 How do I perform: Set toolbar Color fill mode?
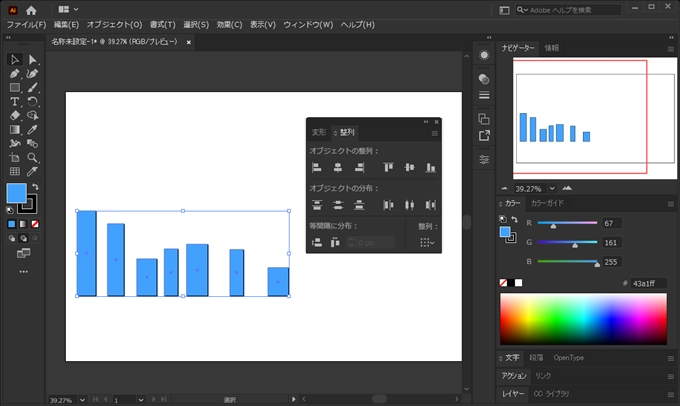(x=12, y=224)
